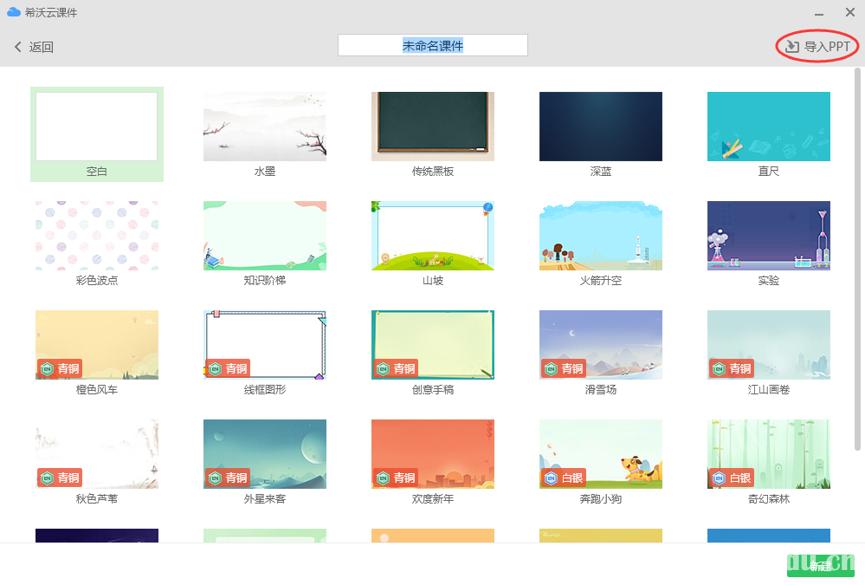
Task: Click the 希沃云课件 cloud icon in title bar
Action: tap(15, 13)
